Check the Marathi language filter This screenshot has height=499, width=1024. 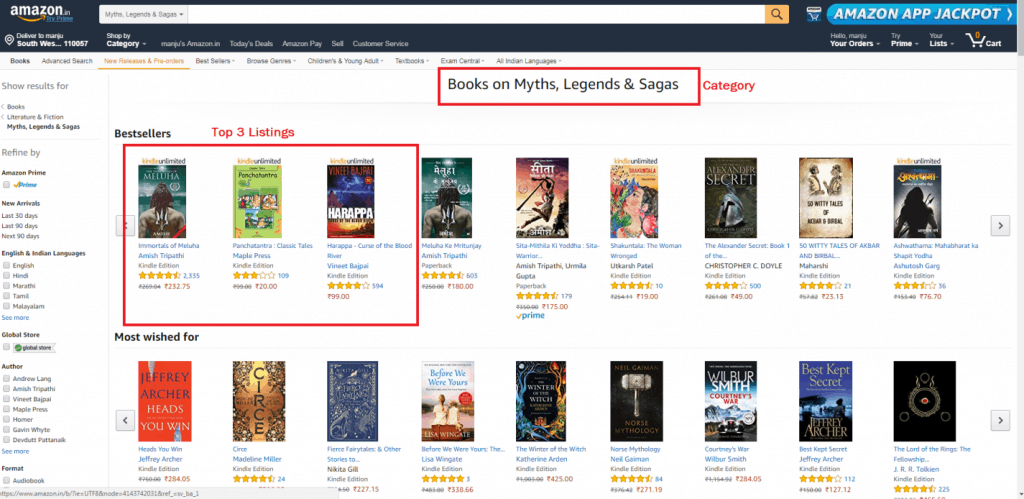coord(7,286)
